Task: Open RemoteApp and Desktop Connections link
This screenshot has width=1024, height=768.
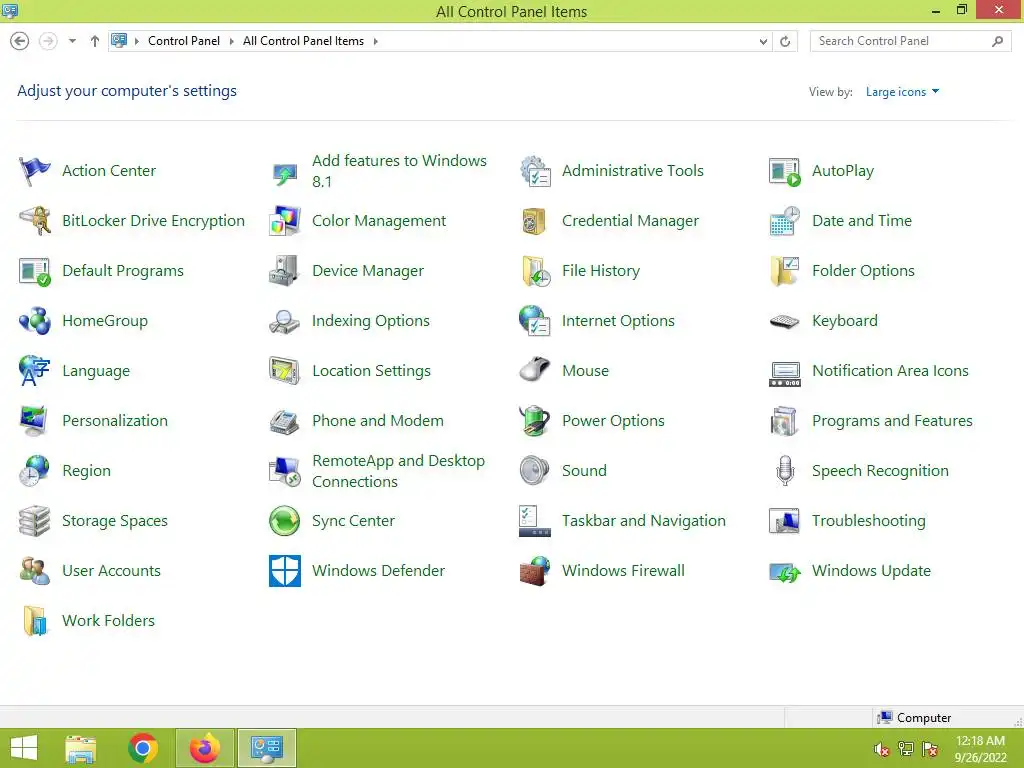Action: pos(398,471)
